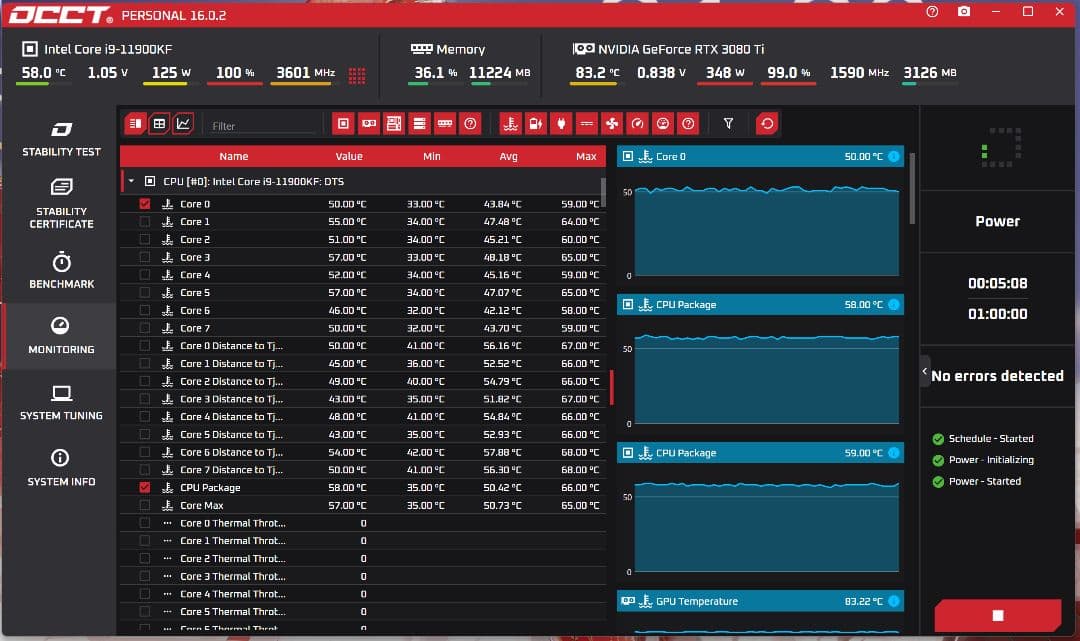
Task: Click the red CPU core grid icon
Action: tap(357, 75)
